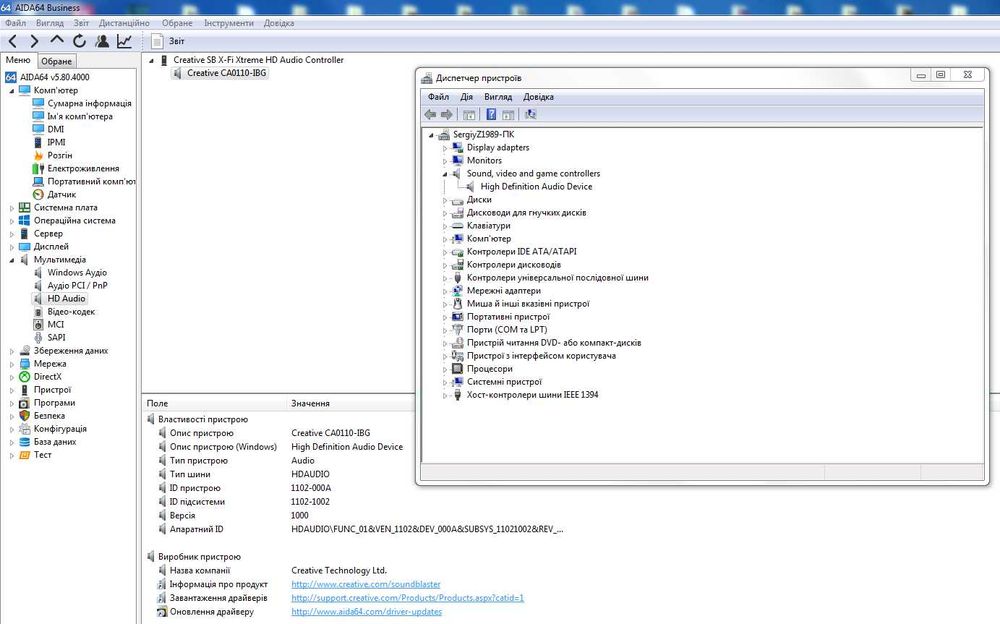Open the creative.com/soundblaster link
Screen dimensions: 1000x624
[x=365, y=584]
